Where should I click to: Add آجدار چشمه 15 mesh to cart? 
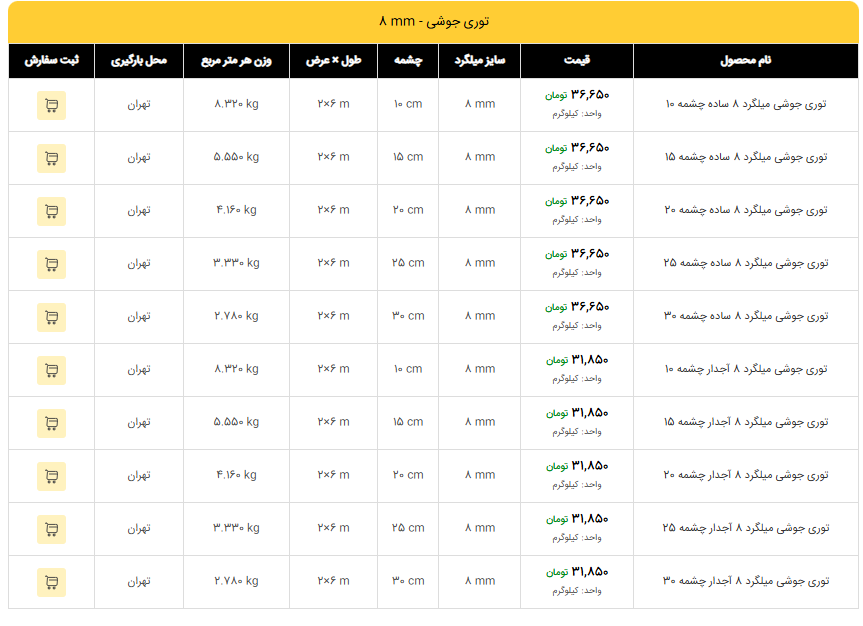pos(51,423)
